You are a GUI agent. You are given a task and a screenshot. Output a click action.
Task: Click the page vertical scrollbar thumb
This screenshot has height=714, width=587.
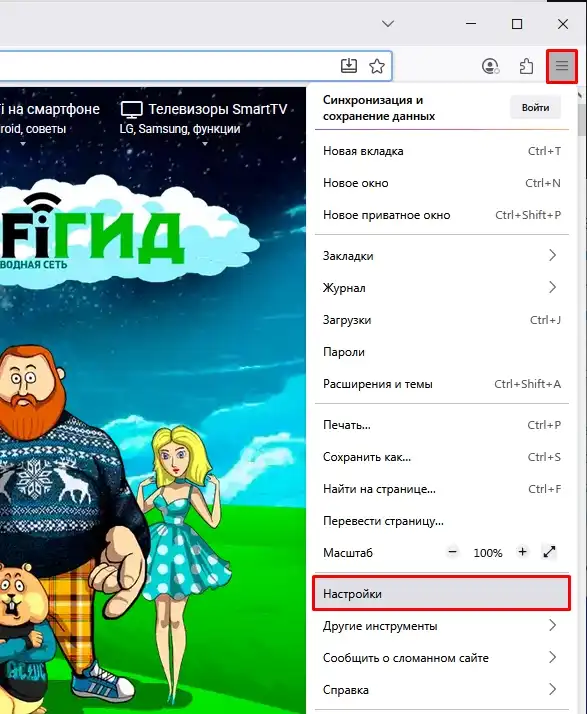[582, 119]
